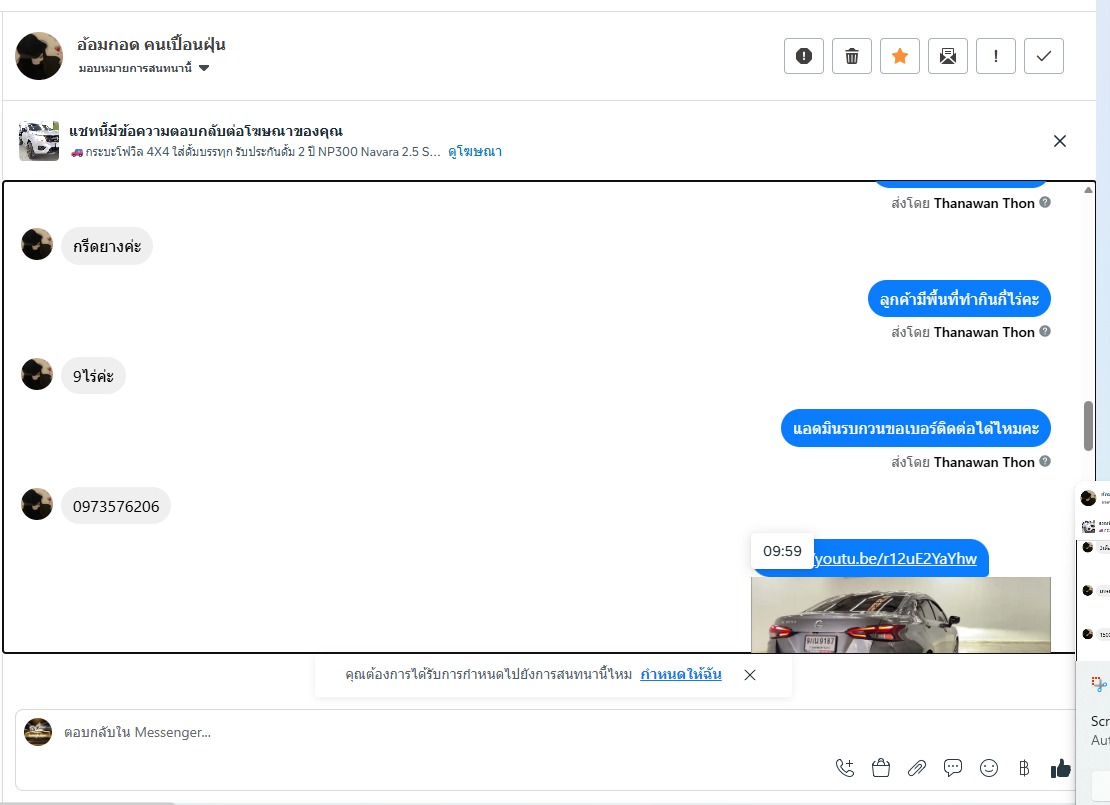1110x805 pixels.
Task: Attach a file with the paperclip icon
Action: (917, 768)
